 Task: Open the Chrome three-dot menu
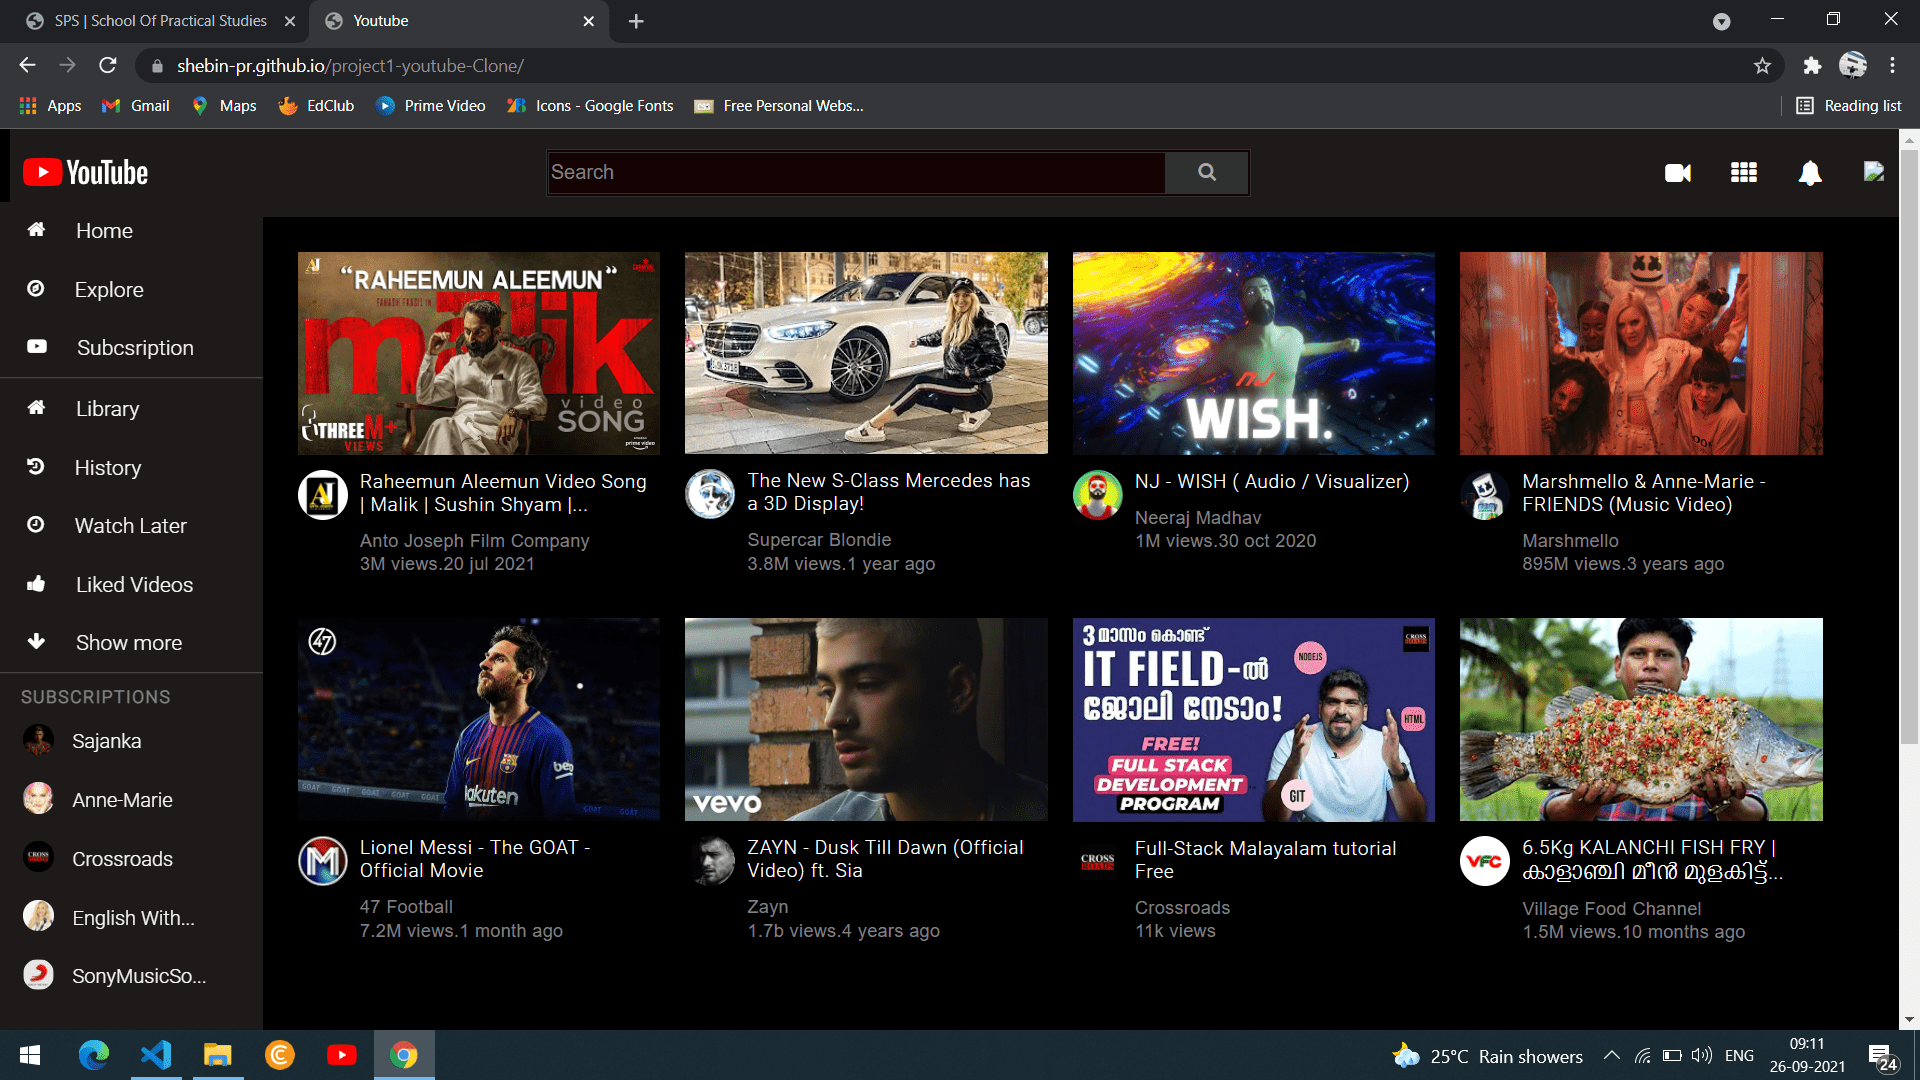pyautogui.click(x=1892, y=66)
